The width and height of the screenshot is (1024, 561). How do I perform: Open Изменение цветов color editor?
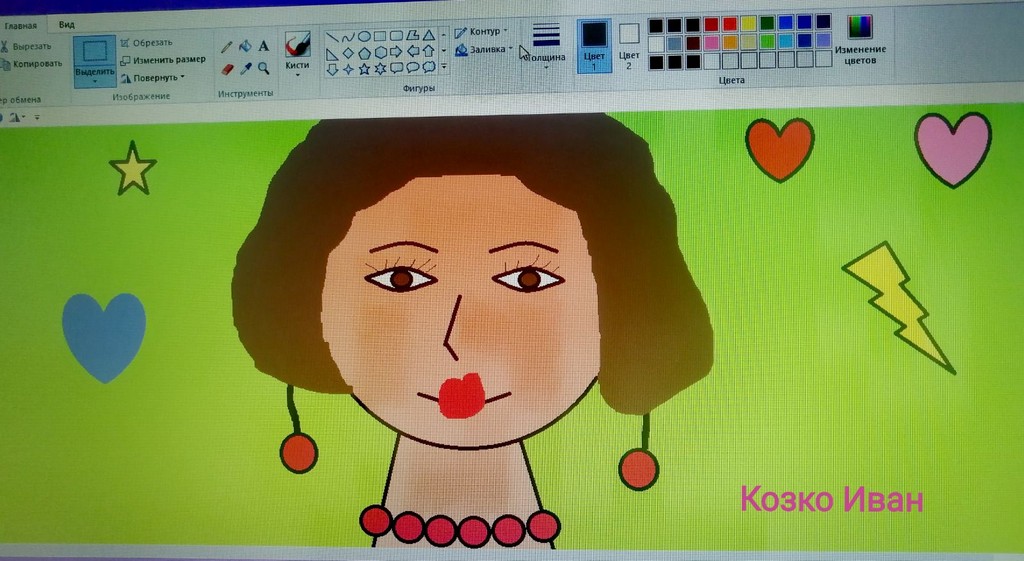859,40
